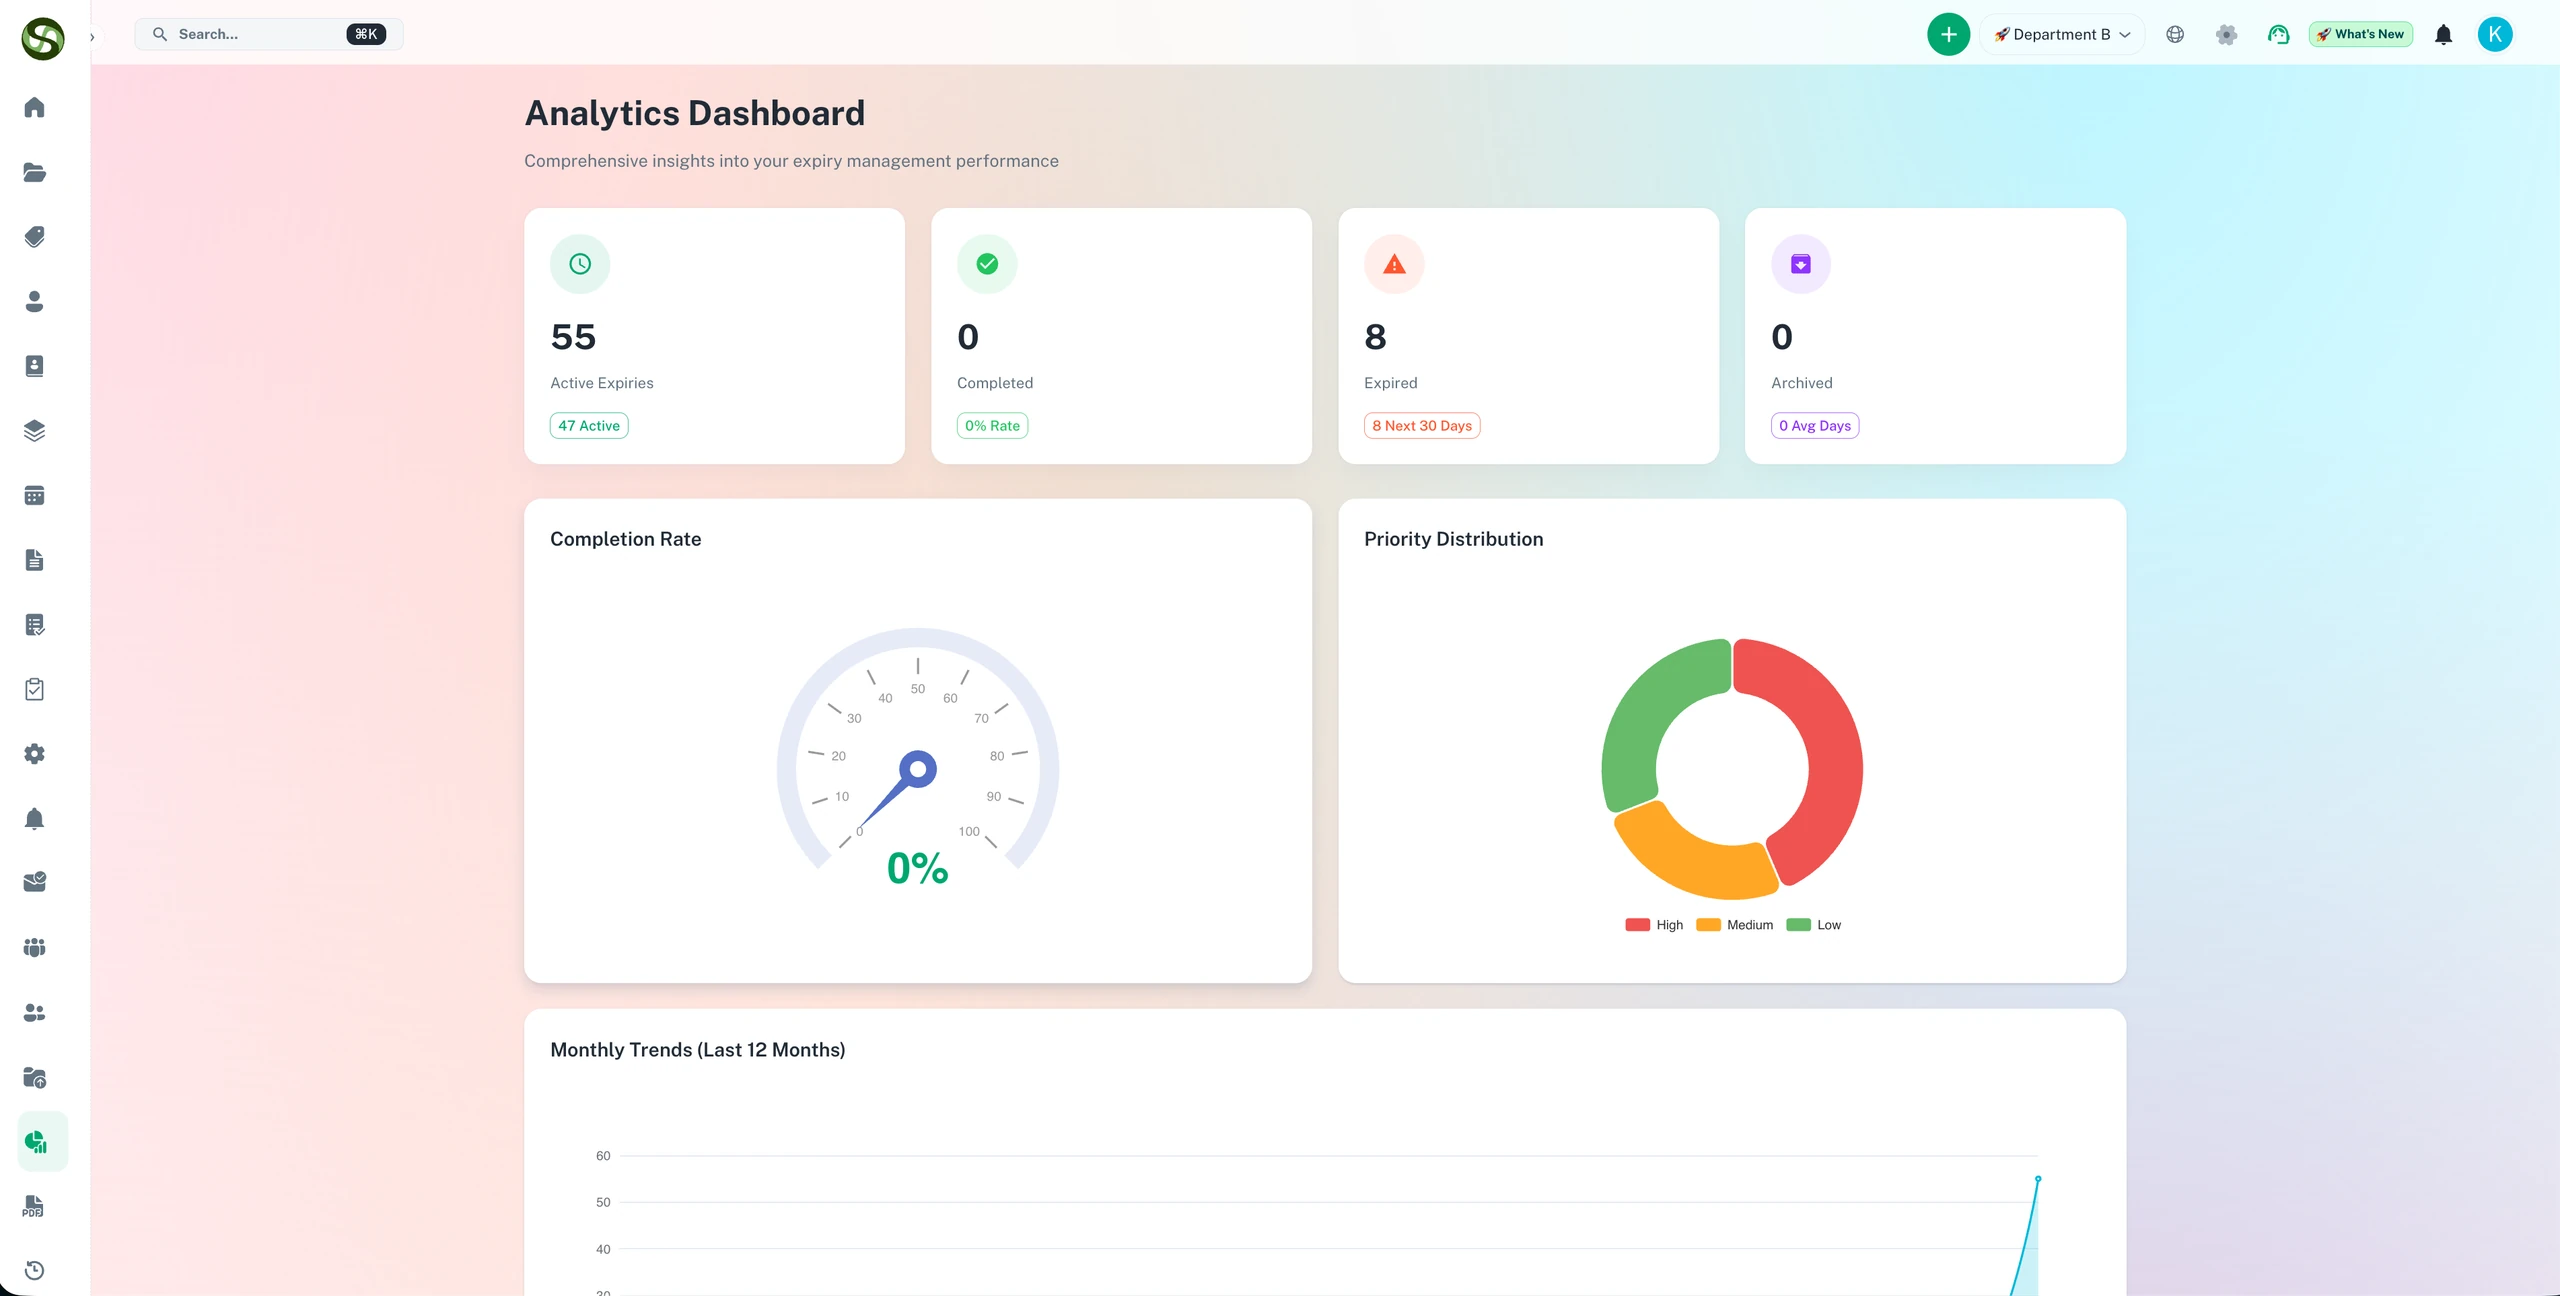Screen dimensions: 2560x1296
Task: Click the app logo at top left
Action: click(43, 39)
